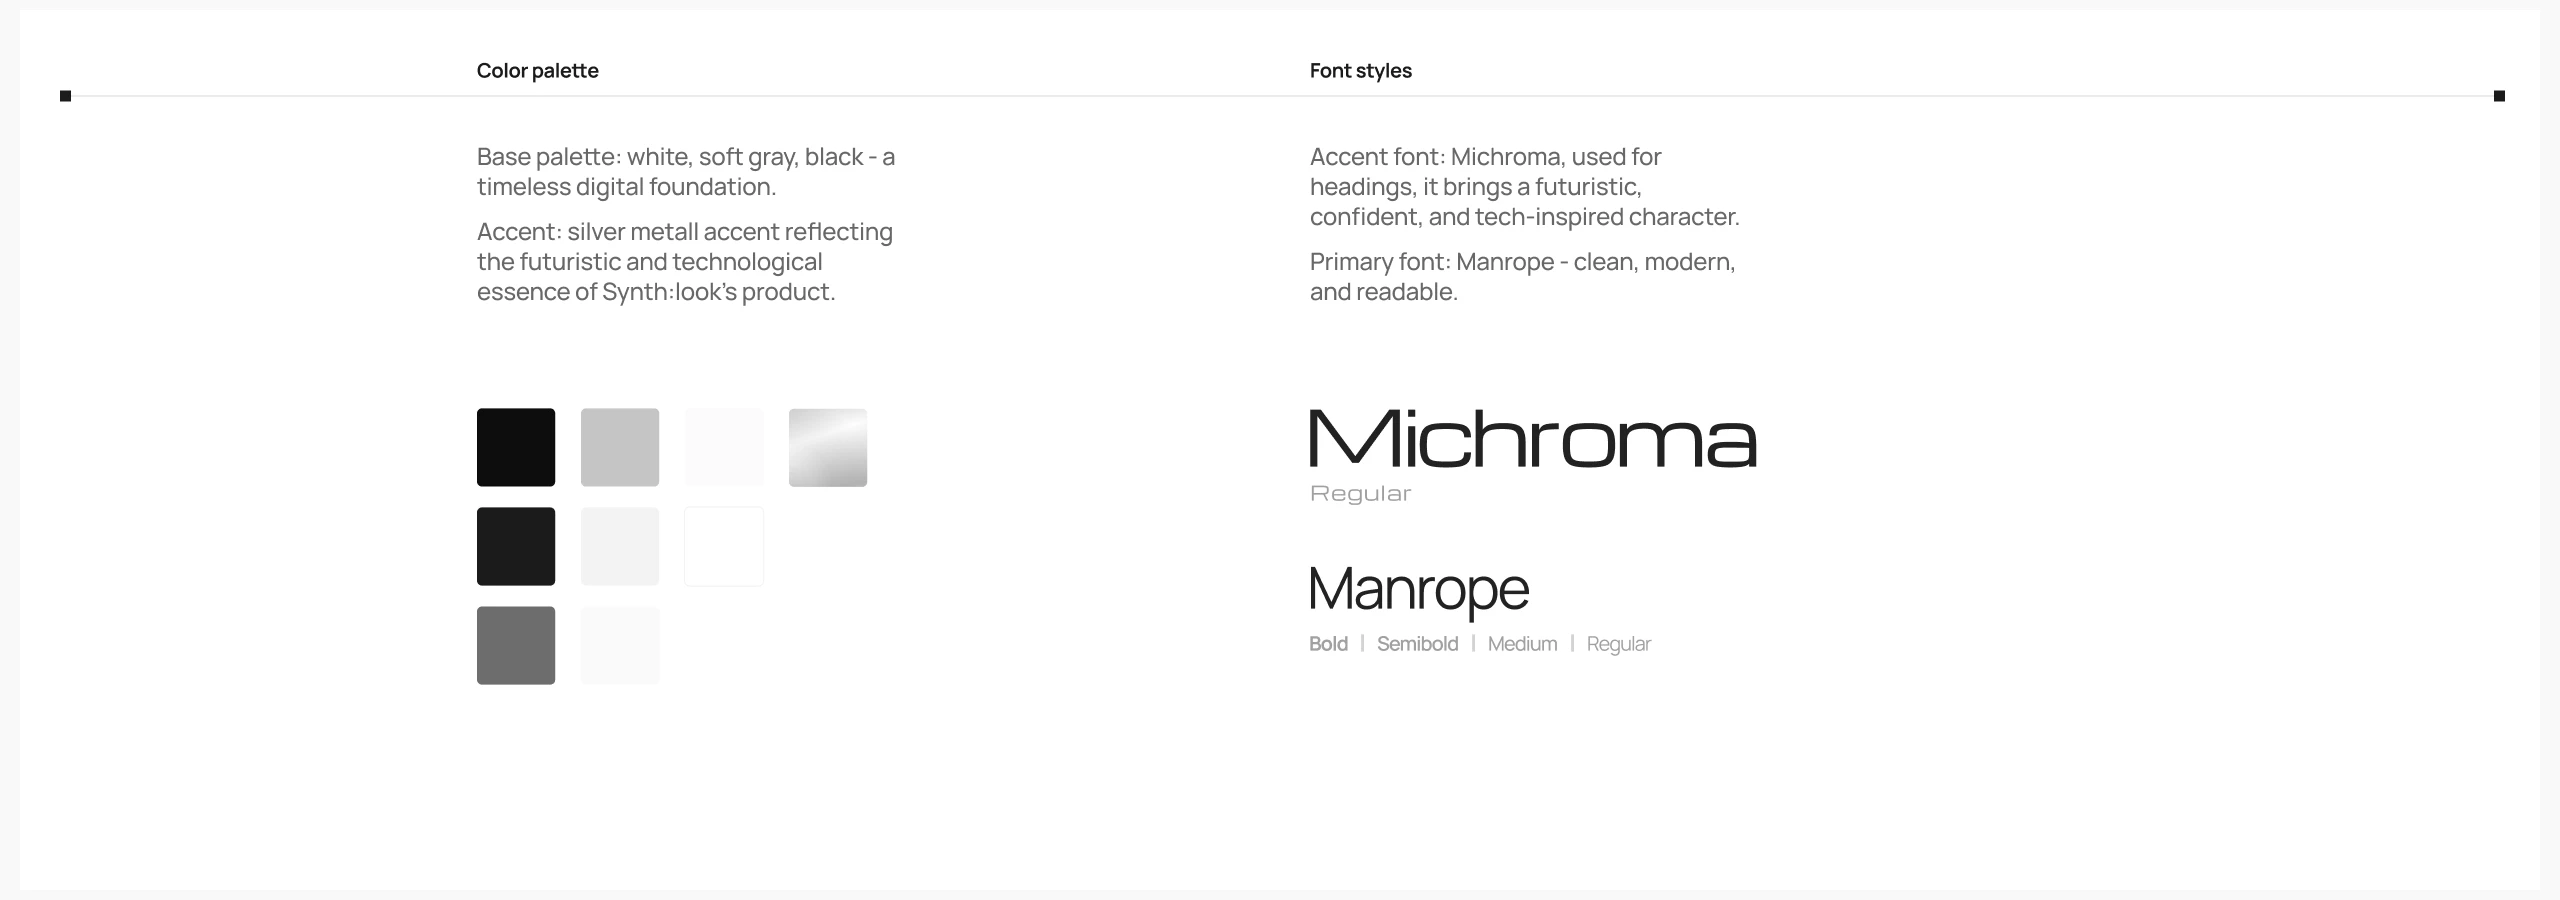Image resolution: width=2560 pixels, height=900 pixels.
Task: Select the light gray swatch beside black
Action: [620, 447]
